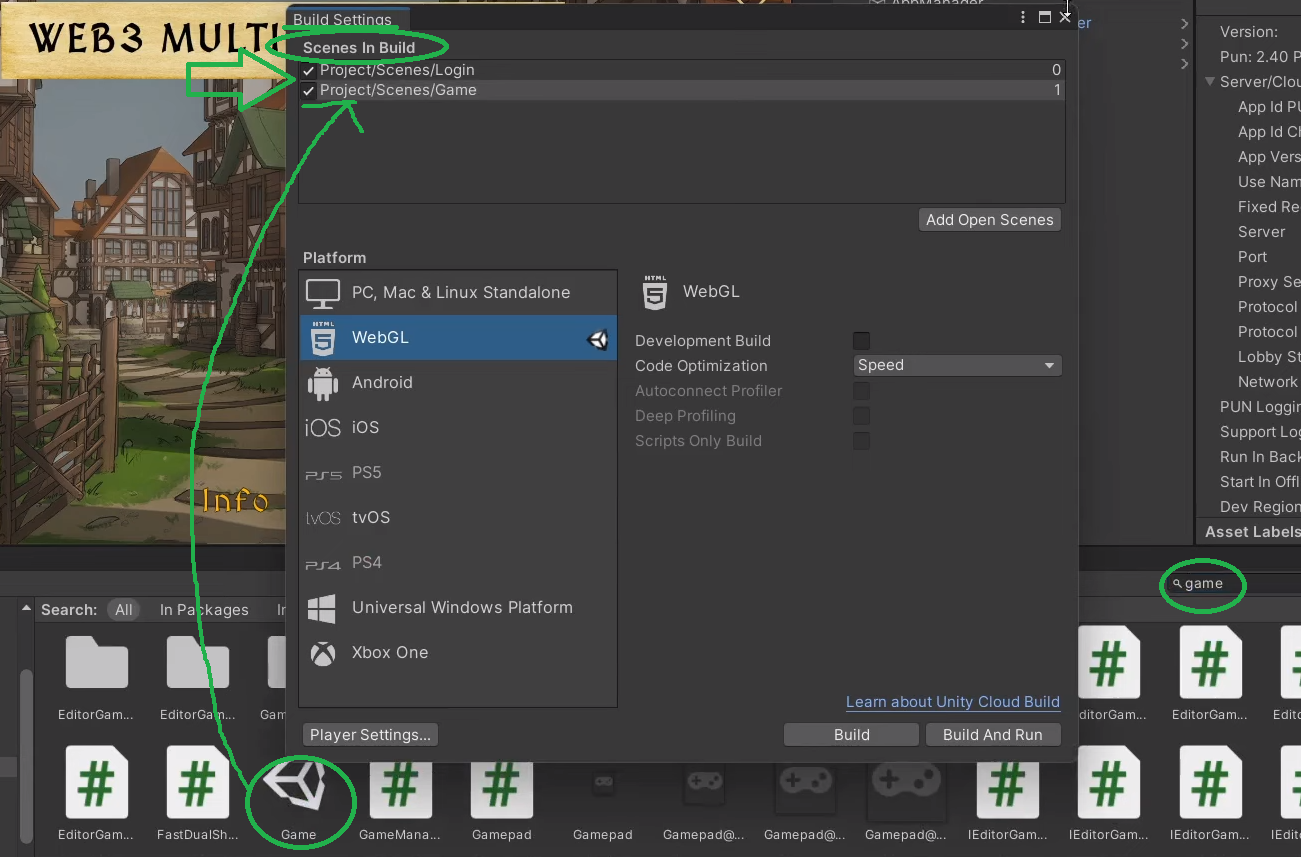
Task: Click the Proxy Se field label
Action: (1269, 282)
